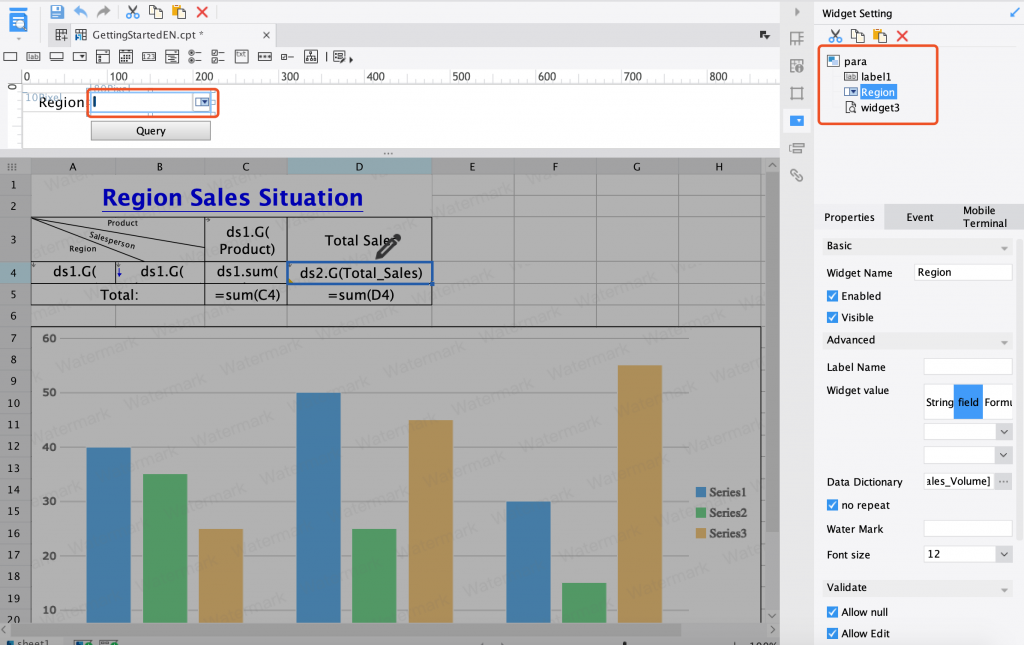
Task: Click the Query button
Action: (x=150, y=130)
